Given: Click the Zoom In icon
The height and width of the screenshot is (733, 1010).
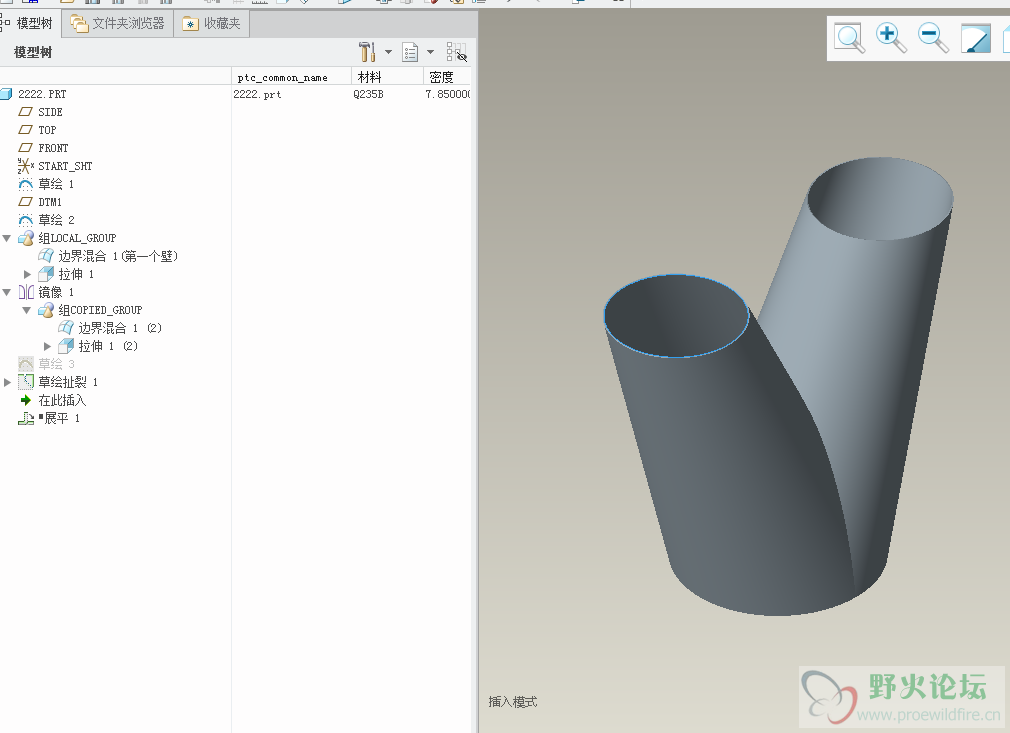Looking at the screenshot, I should click(891, 38).
